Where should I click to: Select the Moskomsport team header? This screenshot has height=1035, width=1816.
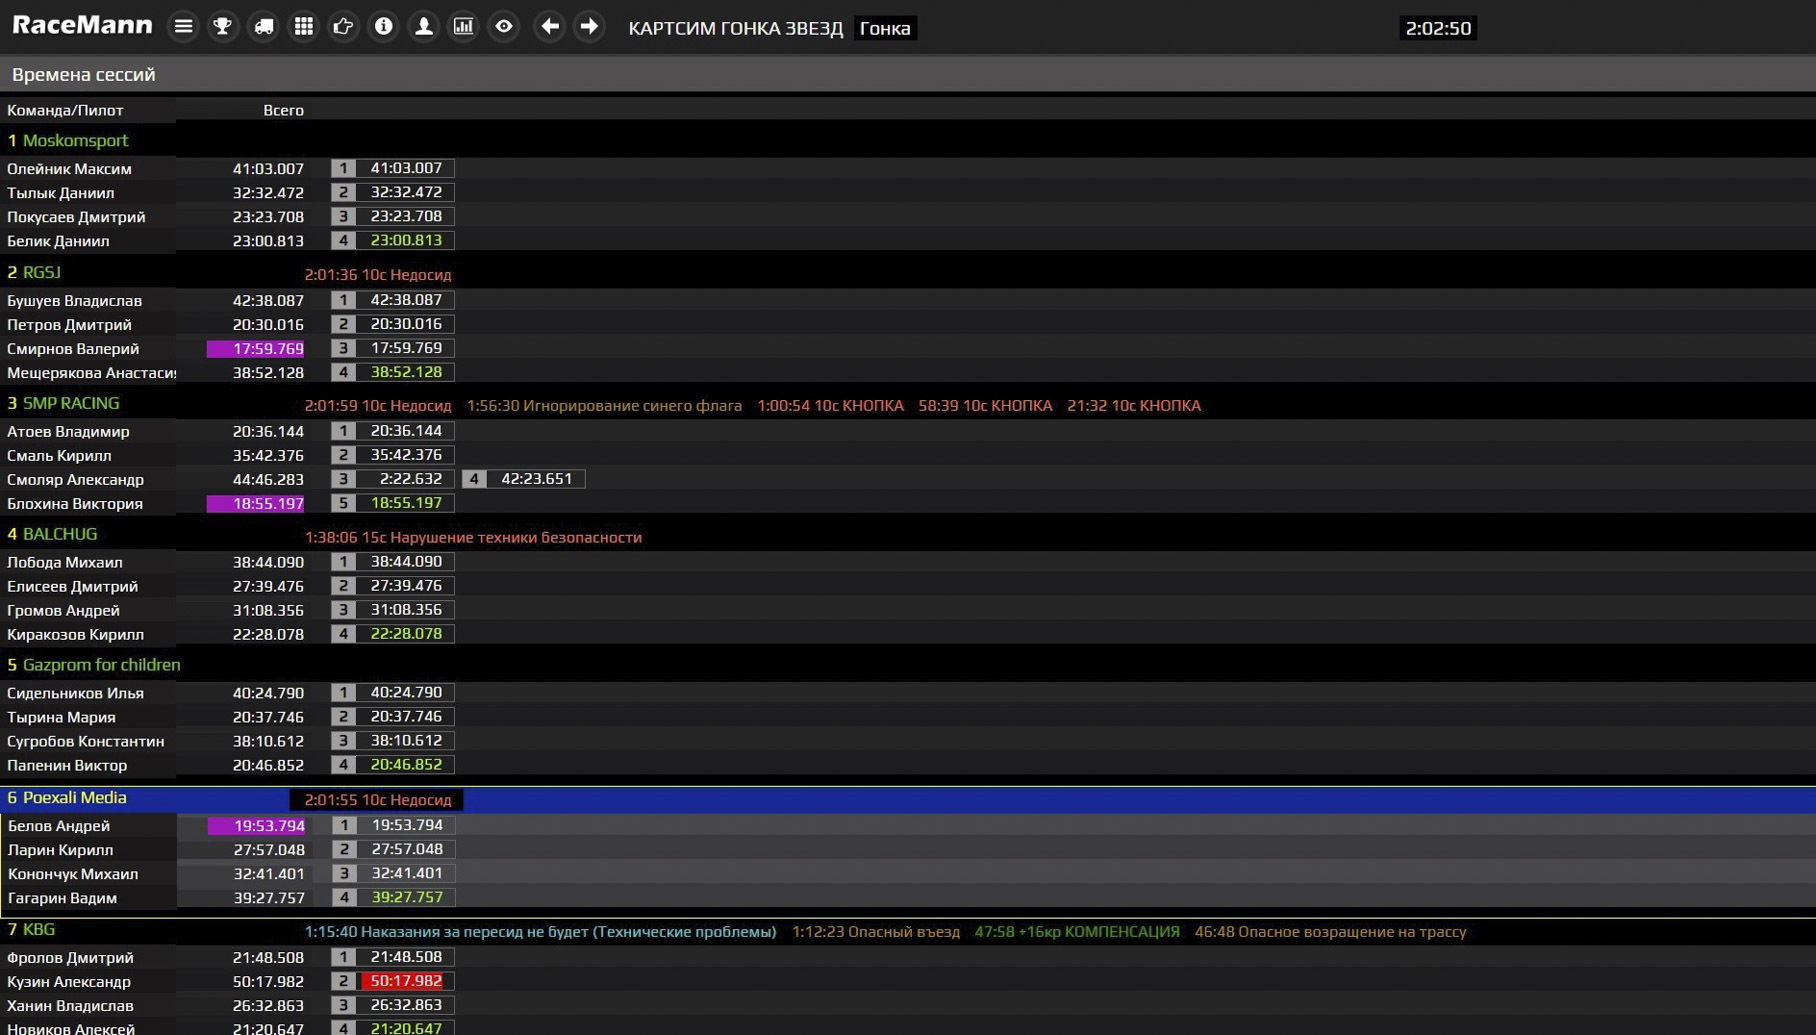pos(75,141)
